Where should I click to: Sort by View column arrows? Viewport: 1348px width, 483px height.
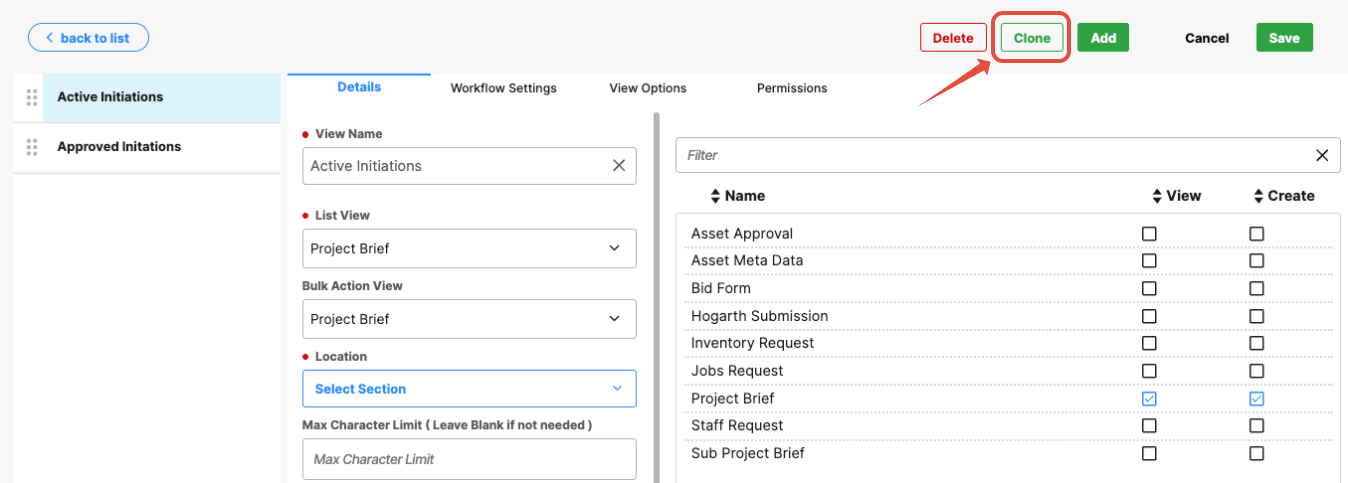pyautogui.click(x=1157, y=196)
